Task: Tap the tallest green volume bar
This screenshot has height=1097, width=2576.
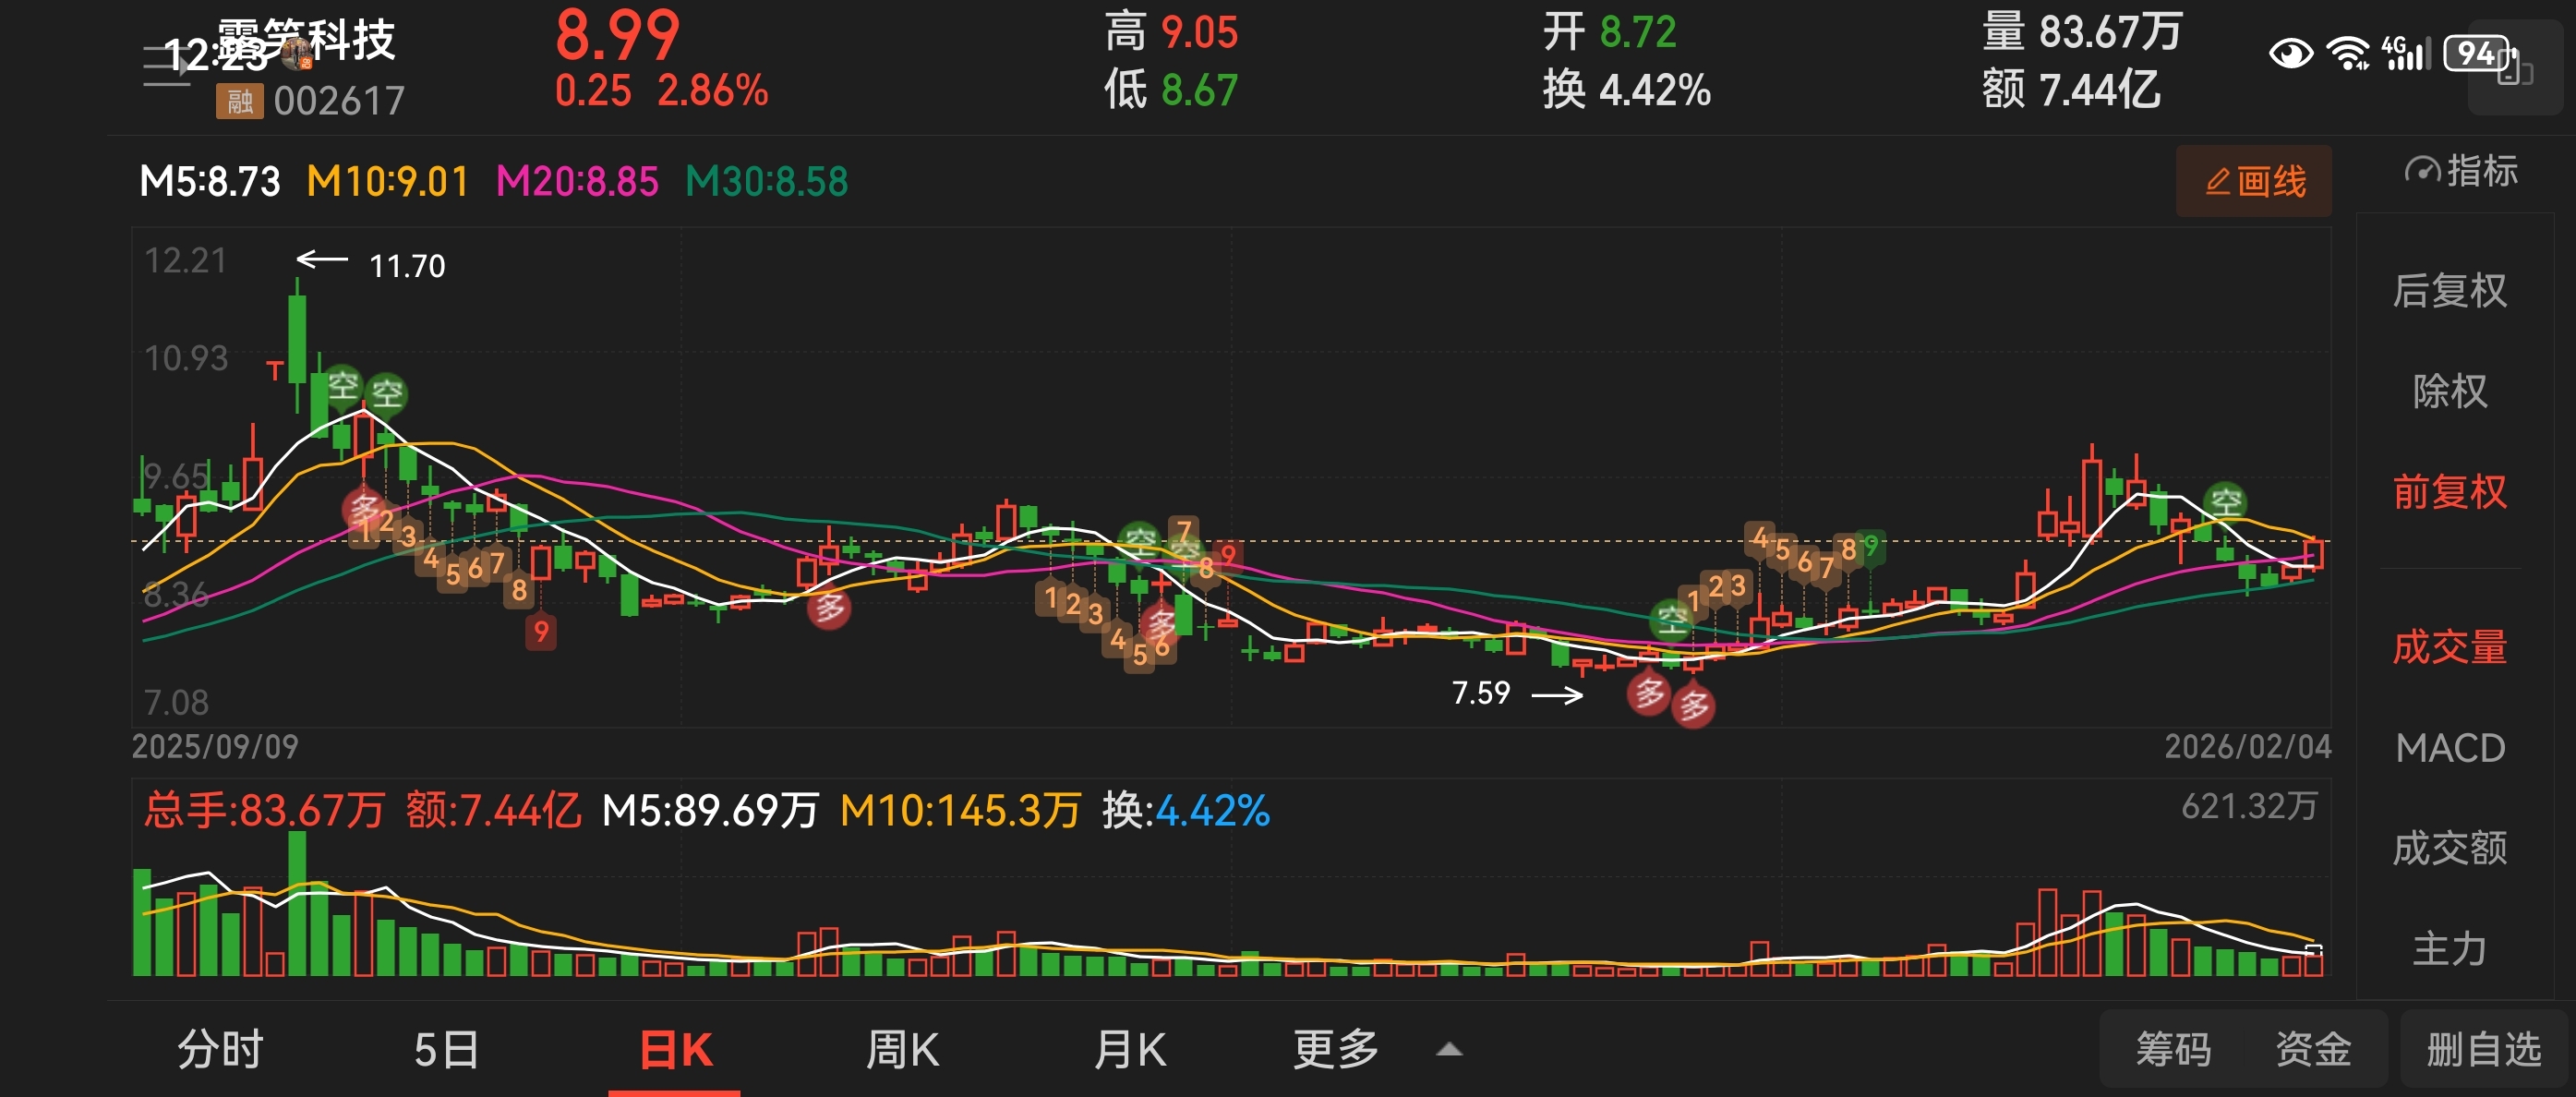Action: (x=297, y=905)
